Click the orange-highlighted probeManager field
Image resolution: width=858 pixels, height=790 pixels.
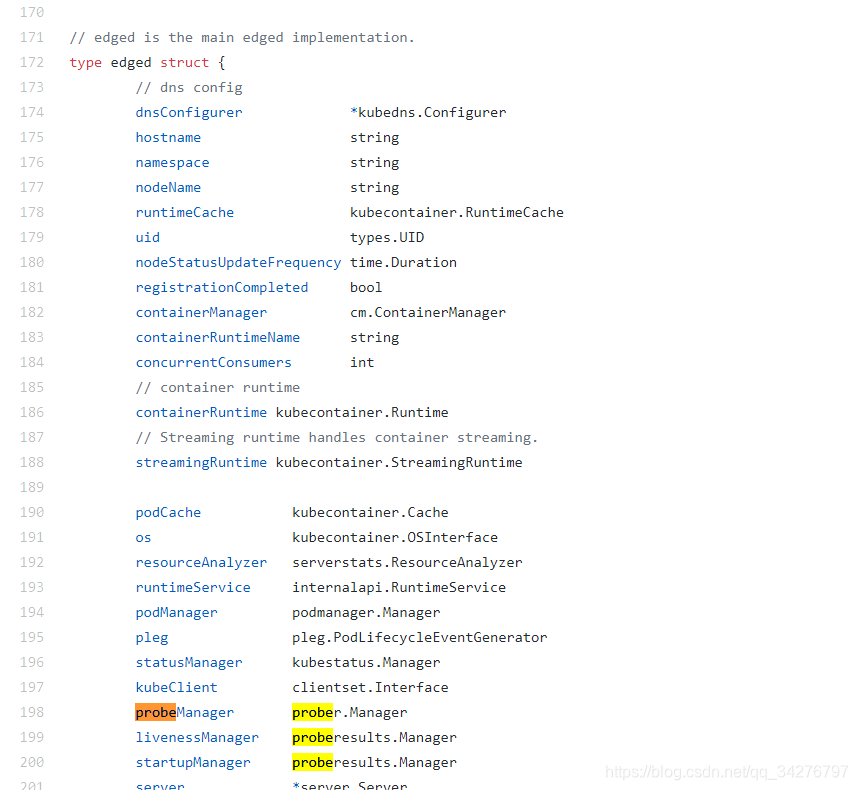[184, 712]
